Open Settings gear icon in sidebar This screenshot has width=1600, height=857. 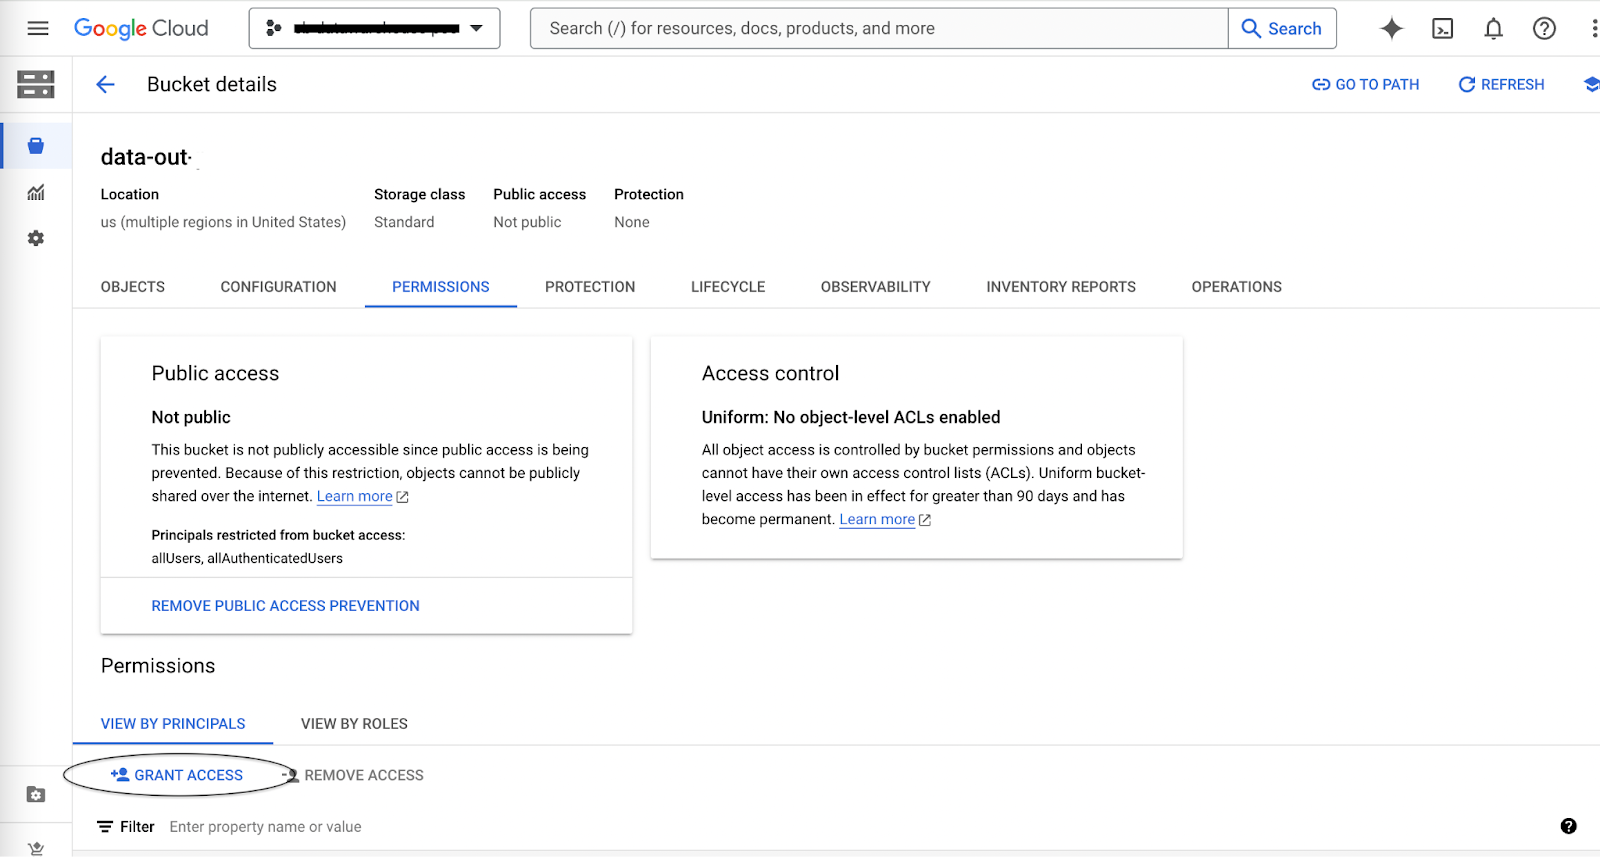point(36,238)
